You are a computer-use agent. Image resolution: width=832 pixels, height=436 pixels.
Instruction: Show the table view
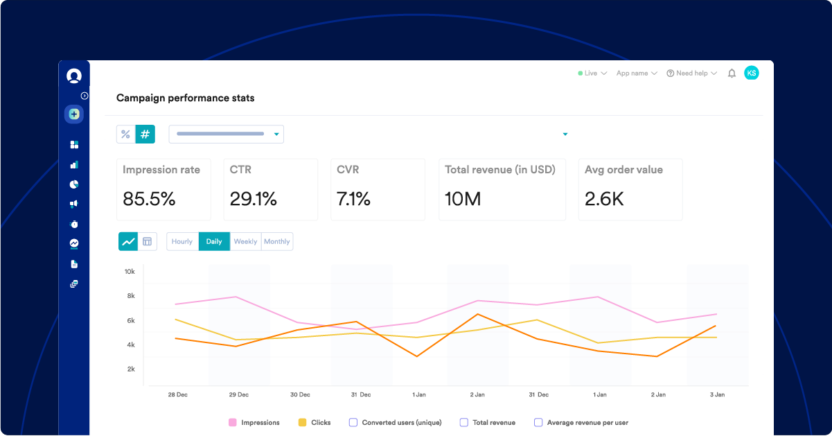147,241
